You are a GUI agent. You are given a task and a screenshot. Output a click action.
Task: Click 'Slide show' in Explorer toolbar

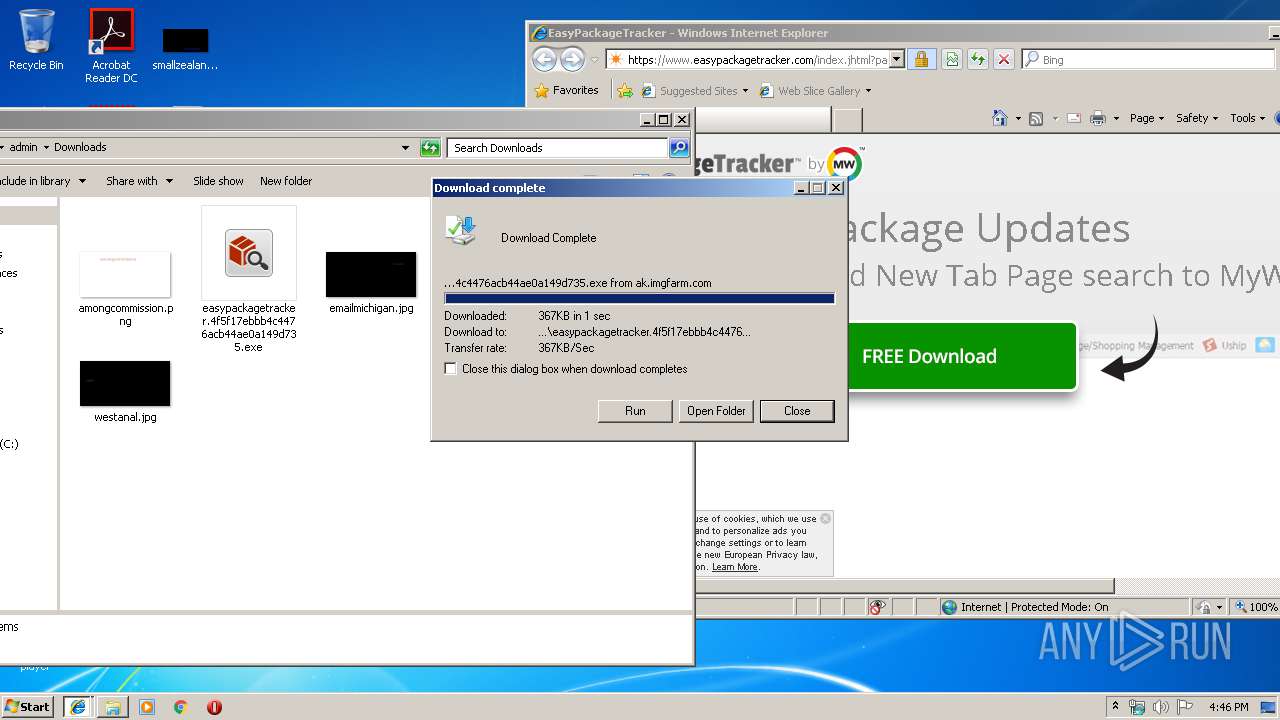coord(218,181)
